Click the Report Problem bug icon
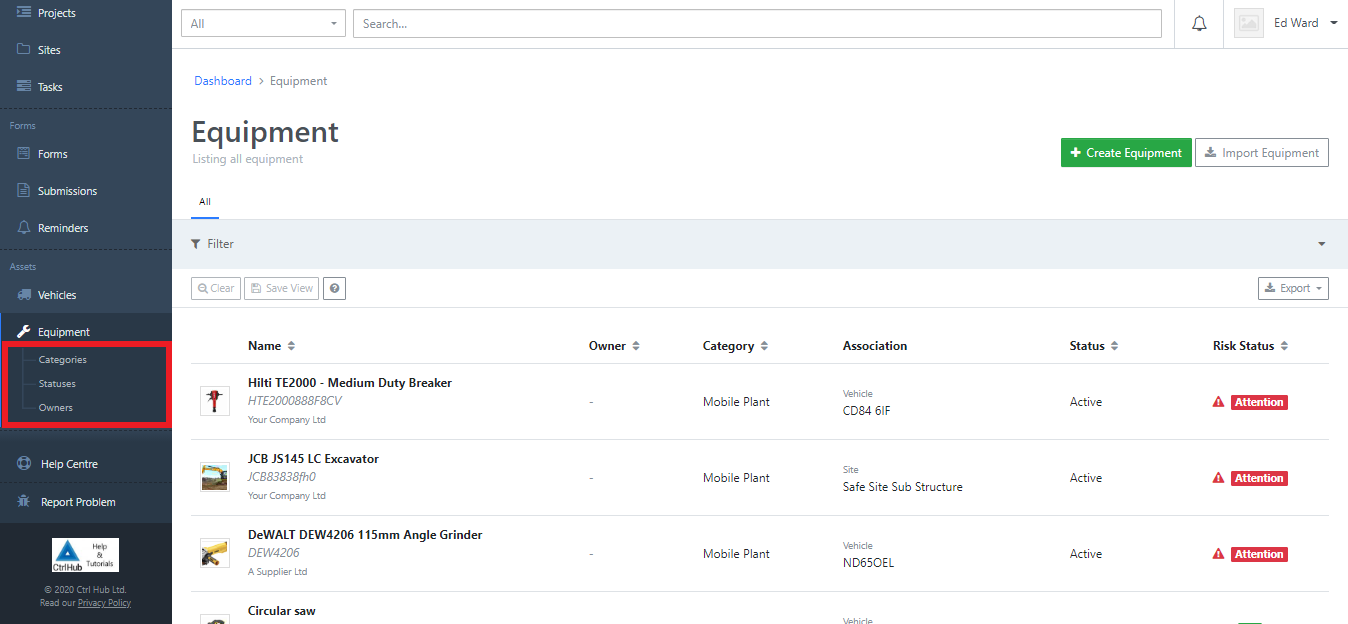1348x624 pixels. [25, 501]
